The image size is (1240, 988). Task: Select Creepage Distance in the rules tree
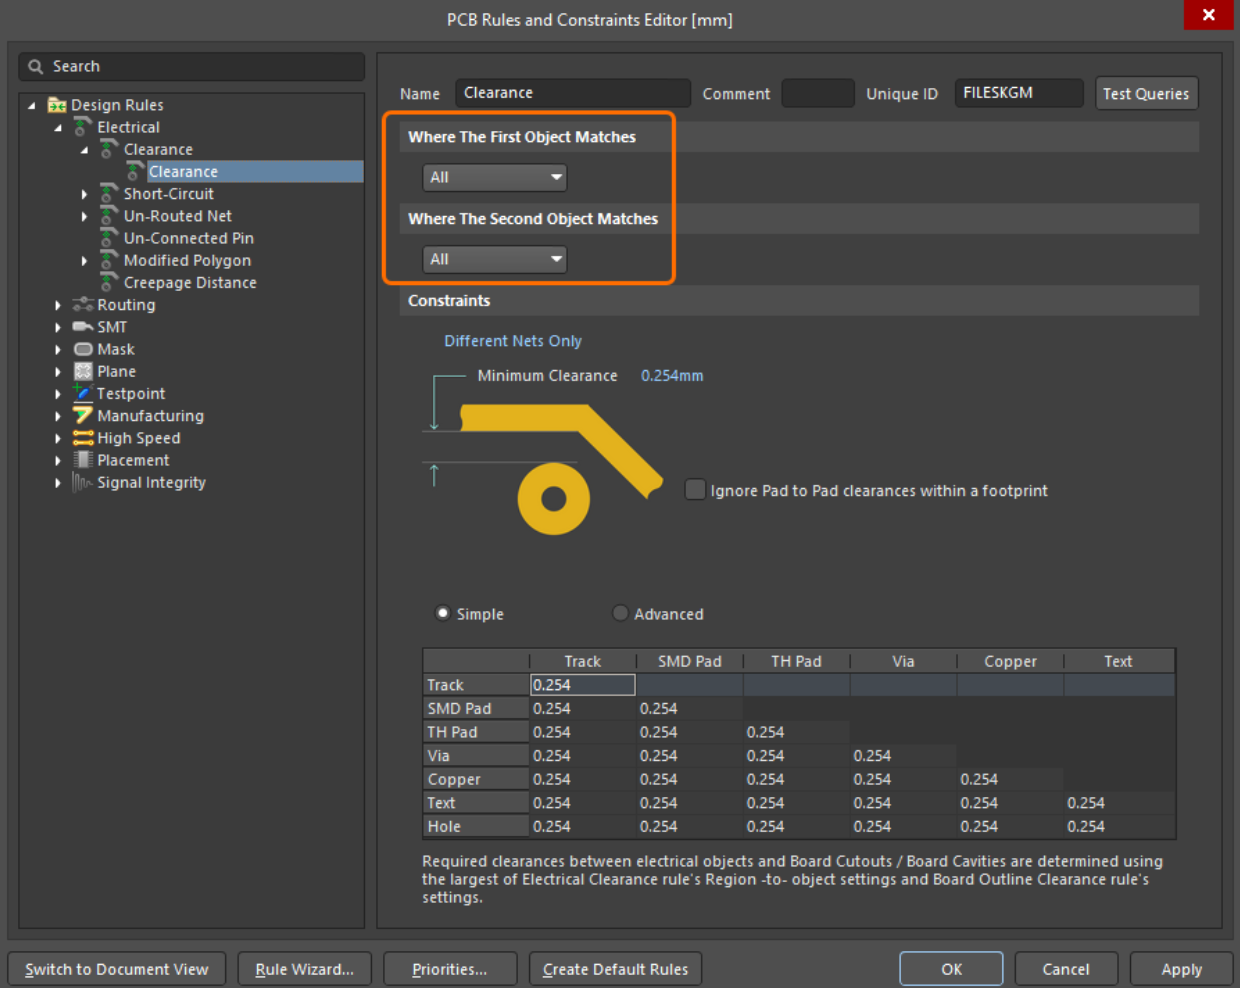[190, 283]
